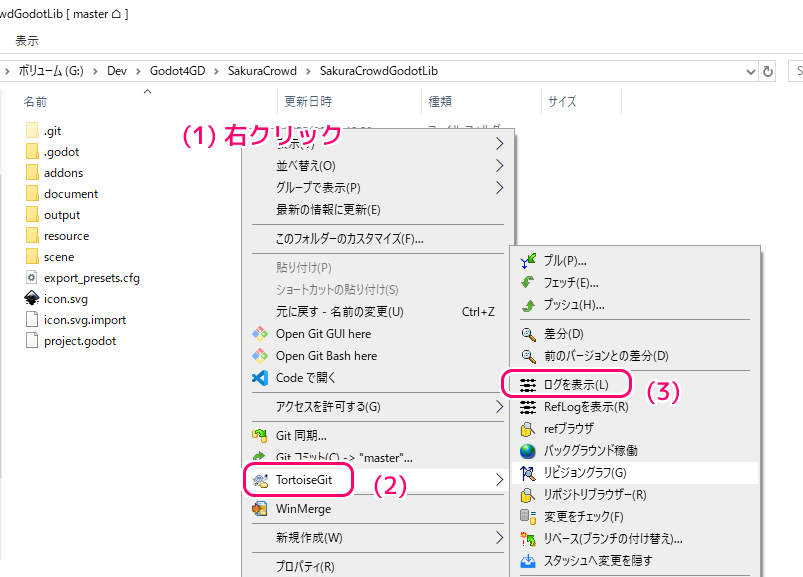Expand the 並べ替え(O) submenu arrow

(x=500, y=166)
